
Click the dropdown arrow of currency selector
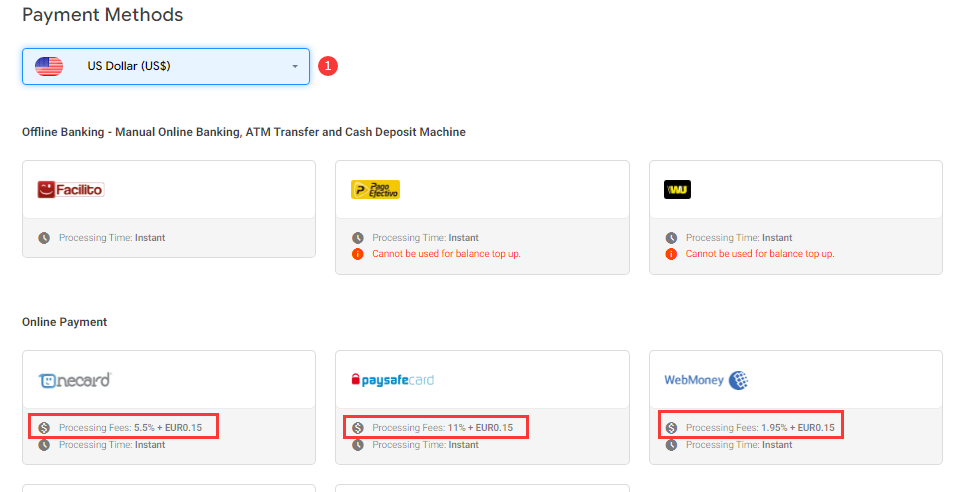(295, 67)
